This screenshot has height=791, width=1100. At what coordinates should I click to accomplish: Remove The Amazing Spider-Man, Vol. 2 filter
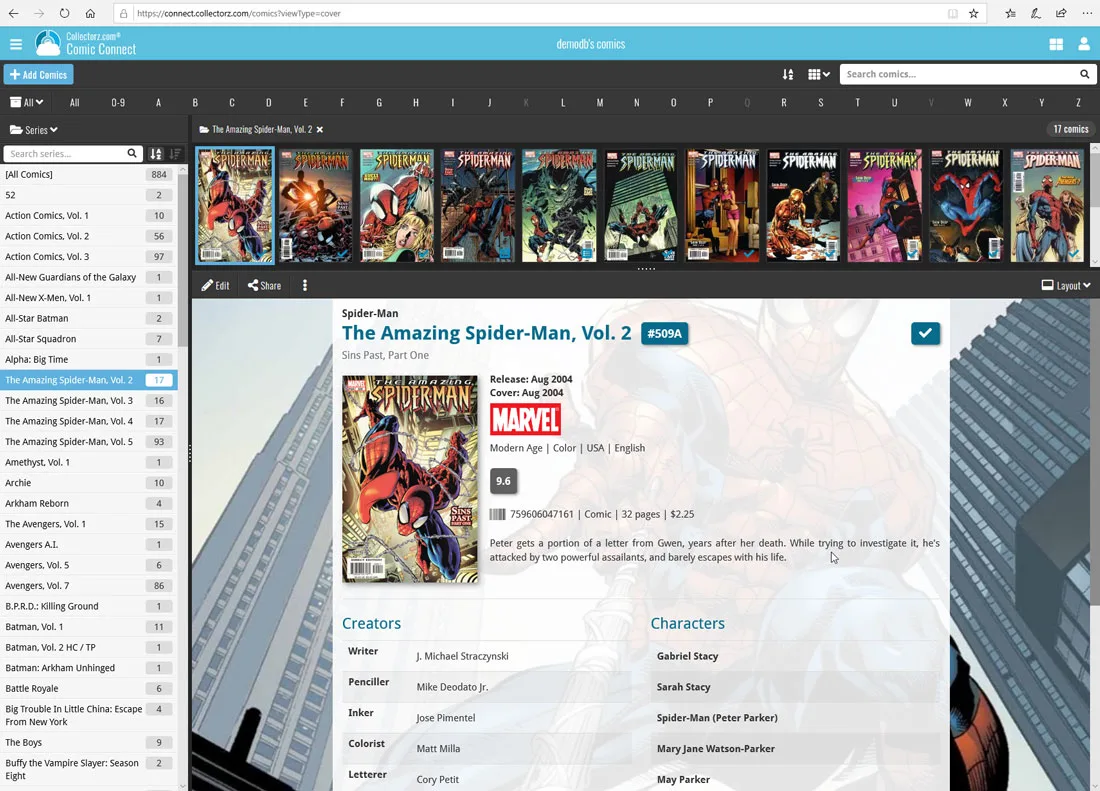(320, 130)
